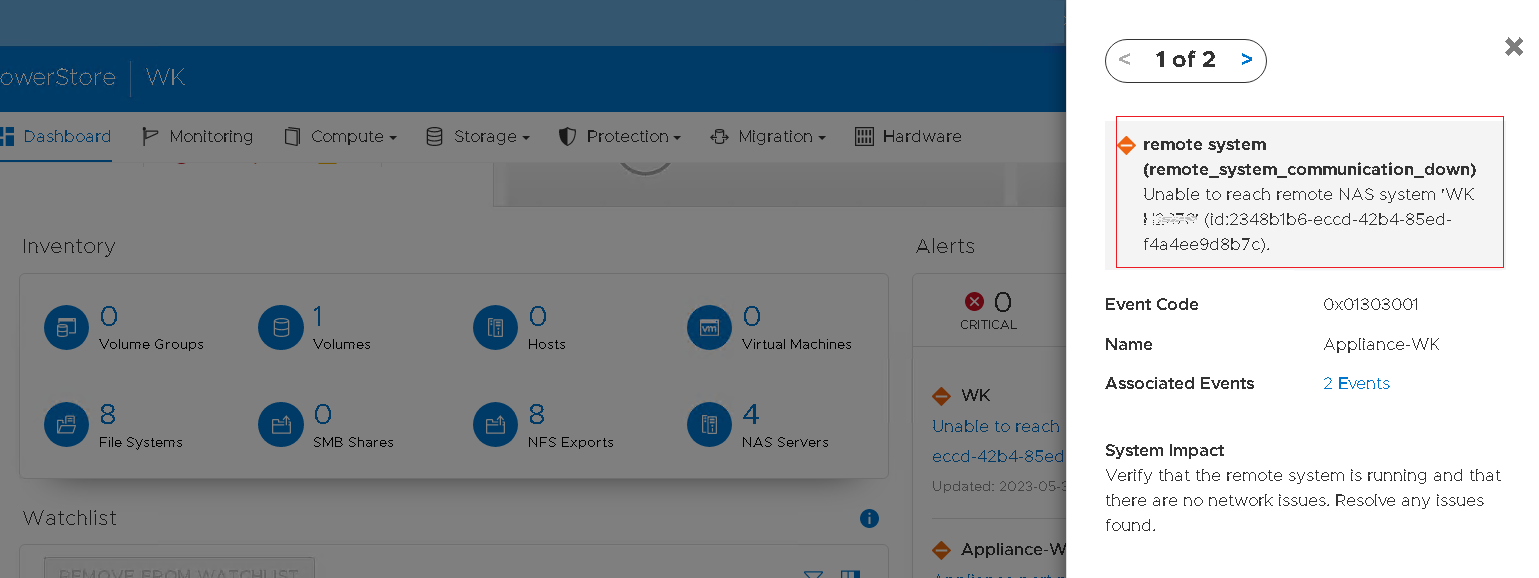Screen dimensions: 1539x578
Task: Open the NFS Exports count link
Action: (536, 414)
